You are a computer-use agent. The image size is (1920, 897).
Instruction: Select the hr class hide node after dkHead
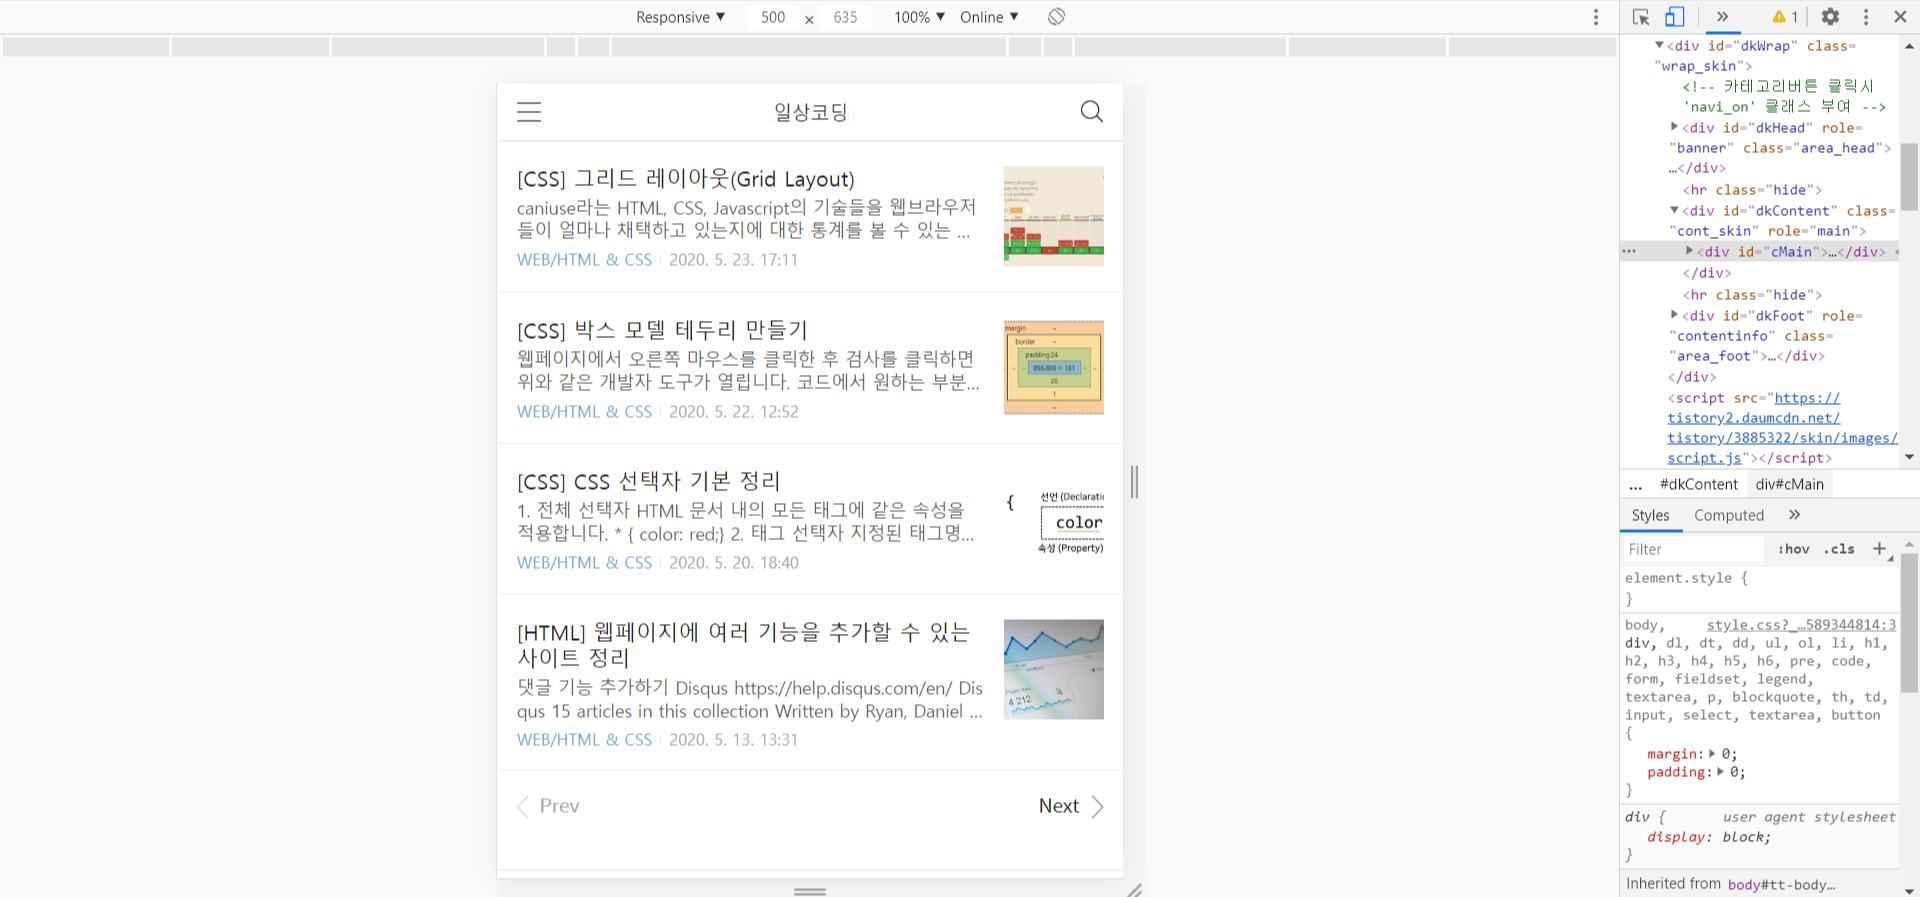pos(1752,189)
